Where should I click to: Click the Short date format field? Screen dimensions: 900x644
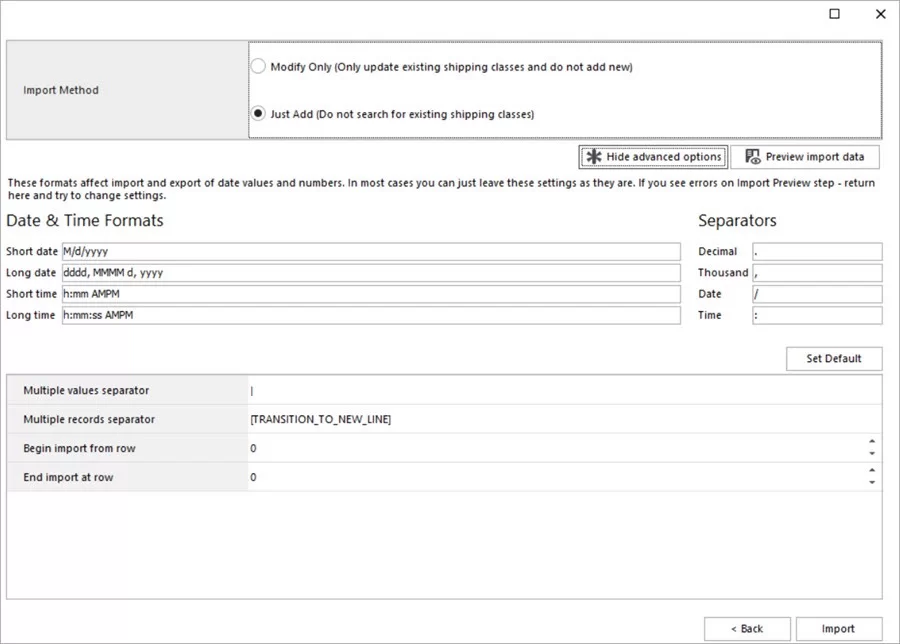pyautogui.click(x=370, y=251)
